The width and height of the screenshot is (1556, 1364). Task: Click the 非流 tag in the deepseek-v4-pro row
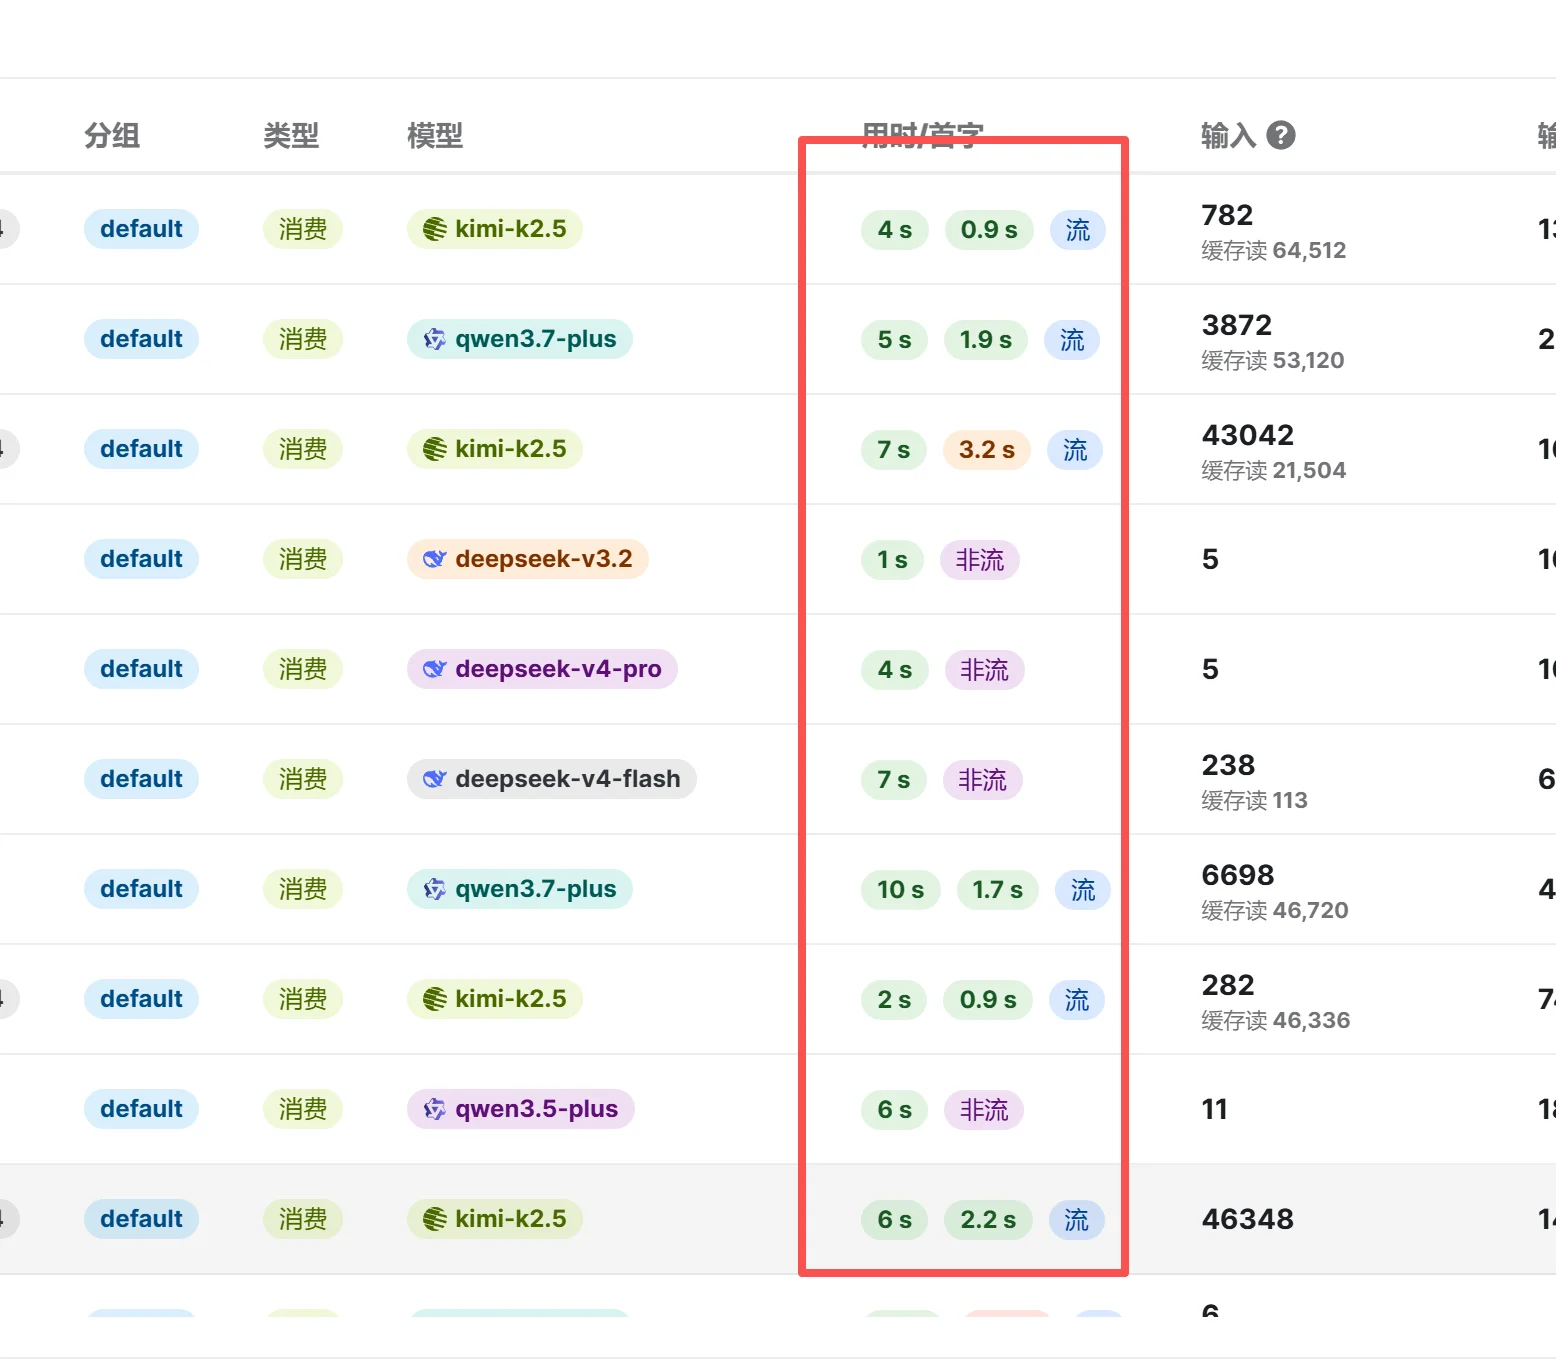[985, 670]
